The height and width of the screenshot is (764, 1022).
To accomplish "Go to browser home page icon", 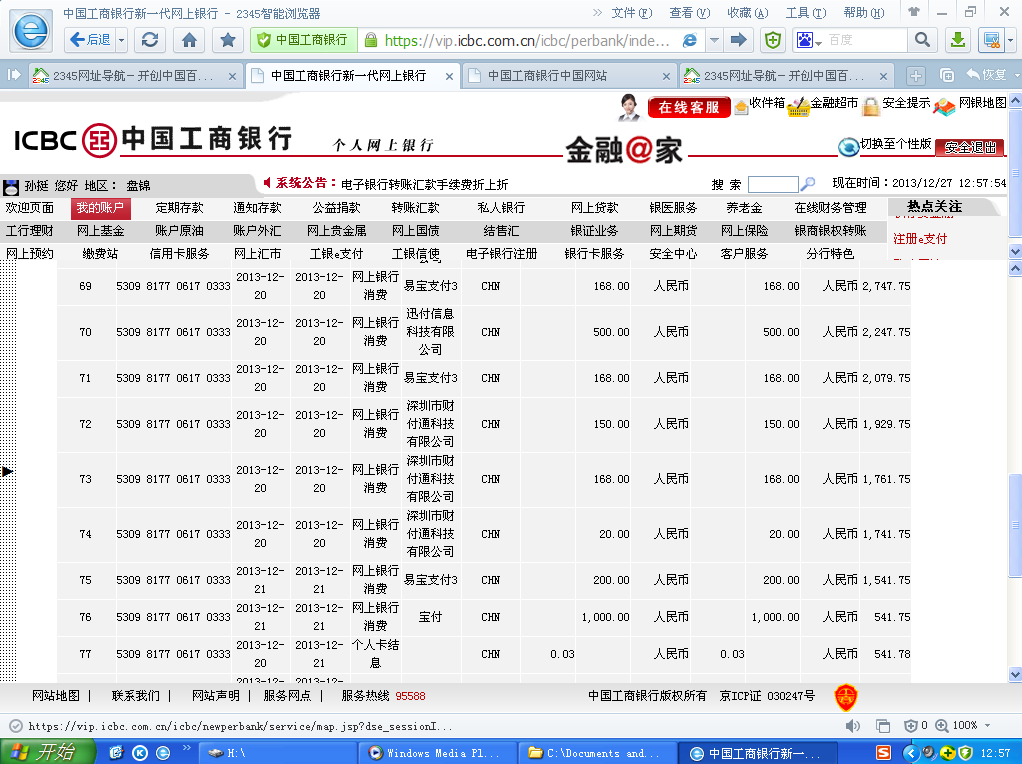I will click(189, 40).
